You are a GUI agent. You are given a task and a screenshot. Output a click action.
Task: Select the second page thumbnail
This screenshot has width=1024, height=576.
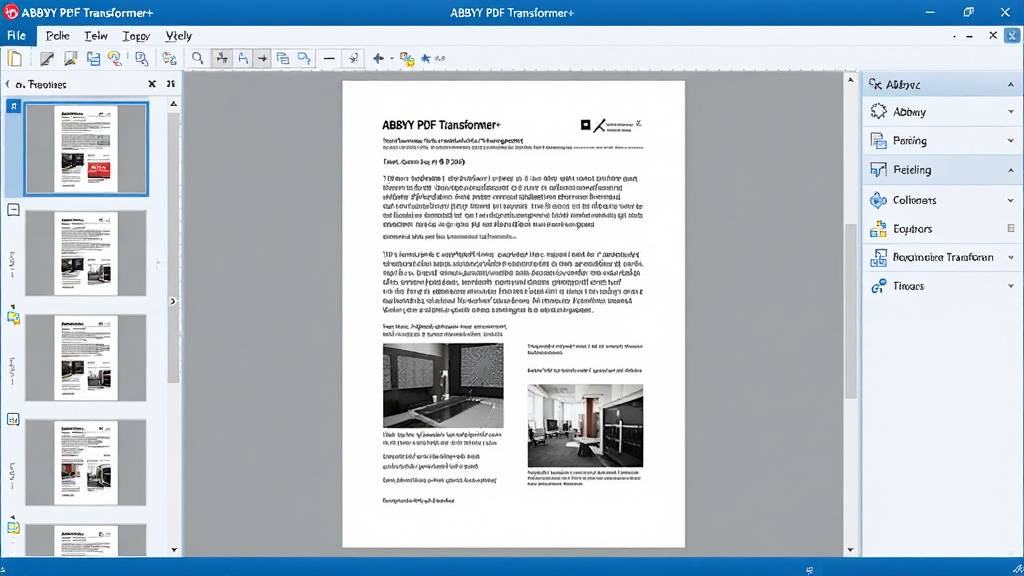[86, 253]
